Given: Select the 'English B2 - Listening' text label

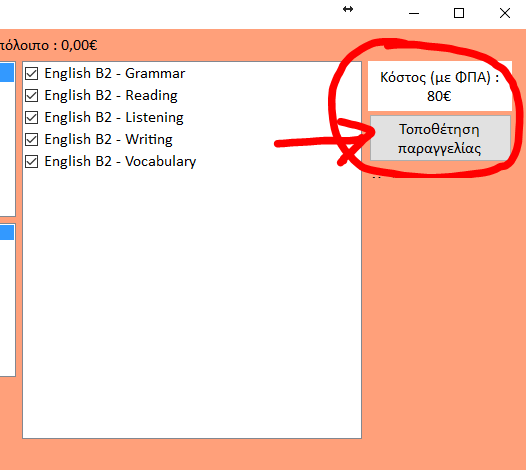Looking at the screenshot, I should click(x=114, y=117).
